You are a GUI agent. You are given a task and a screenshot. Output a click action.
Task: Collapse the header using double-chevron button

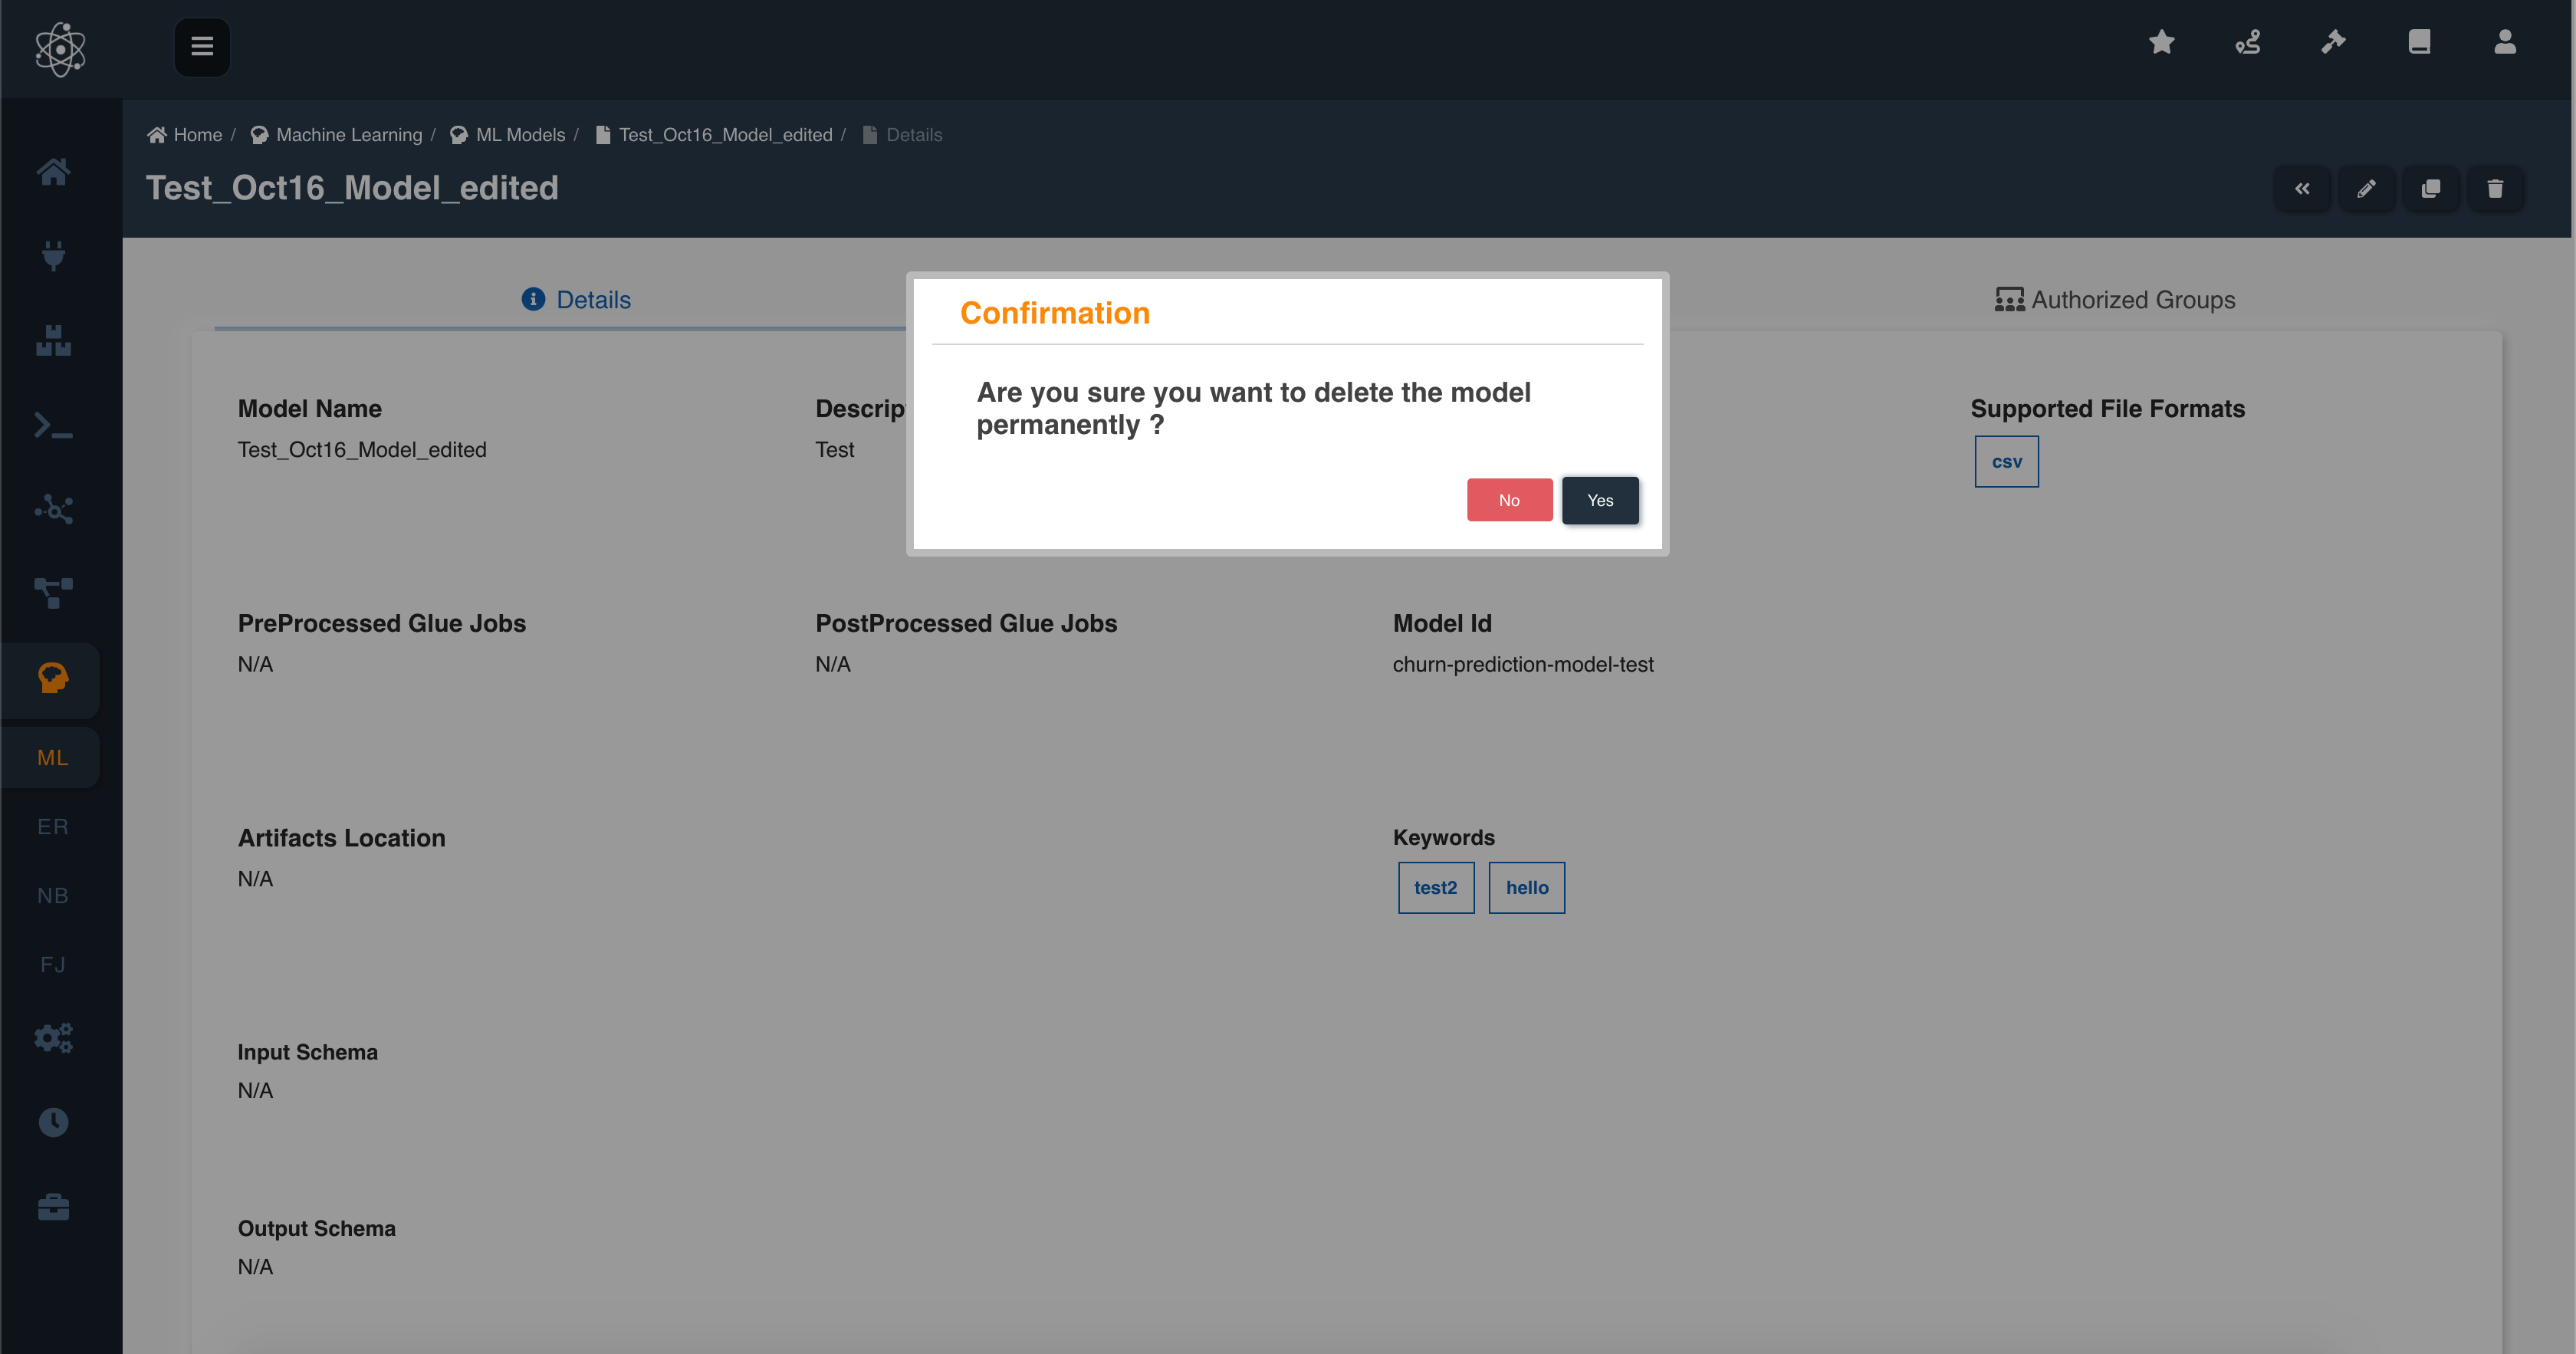(2303, 188)
